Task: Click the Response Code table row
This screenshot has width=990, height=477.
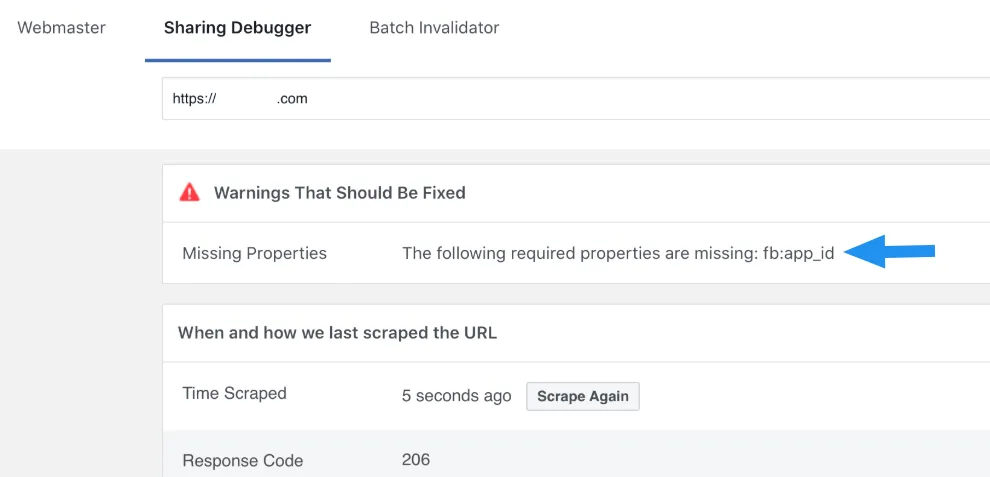Action: click(576, 454)
